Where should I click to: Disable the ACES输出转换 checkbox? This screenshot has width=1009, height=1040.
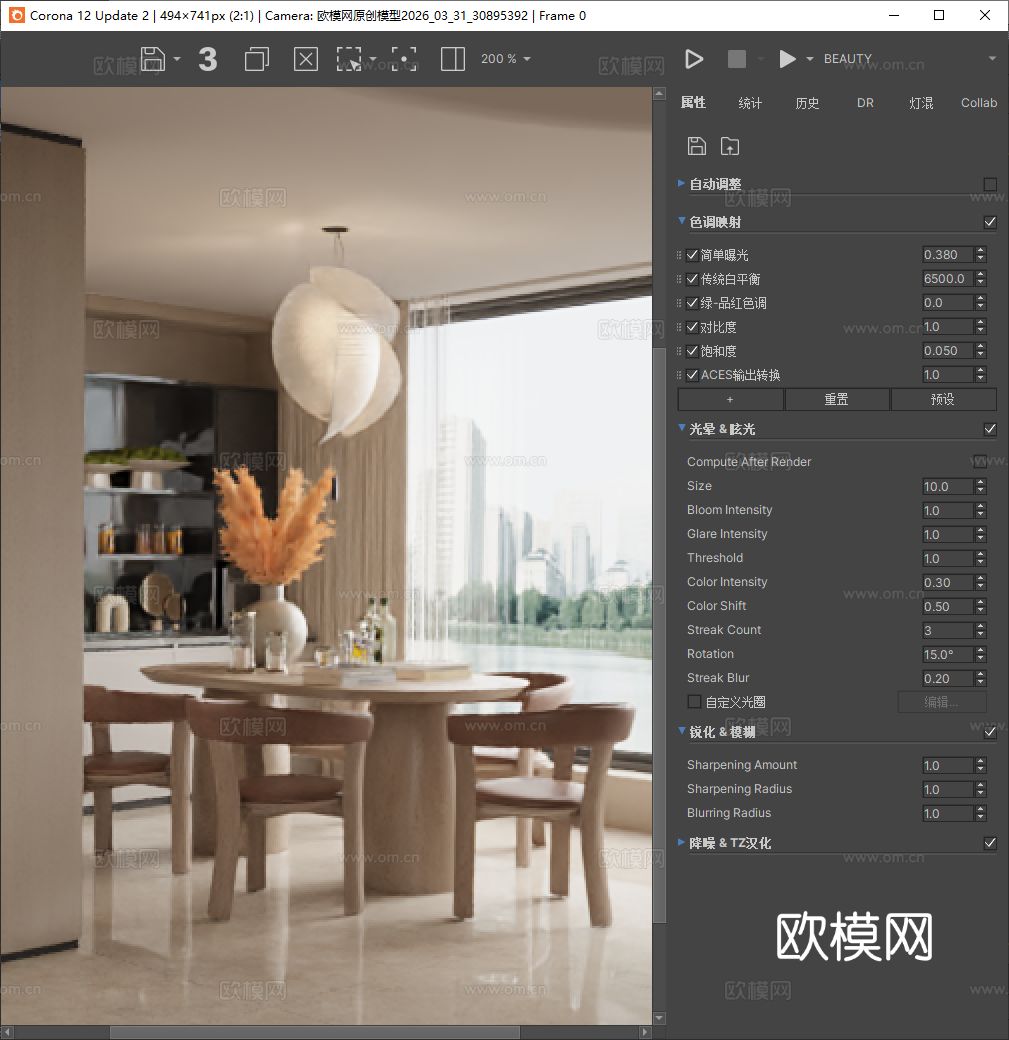(x=692, y=374)
